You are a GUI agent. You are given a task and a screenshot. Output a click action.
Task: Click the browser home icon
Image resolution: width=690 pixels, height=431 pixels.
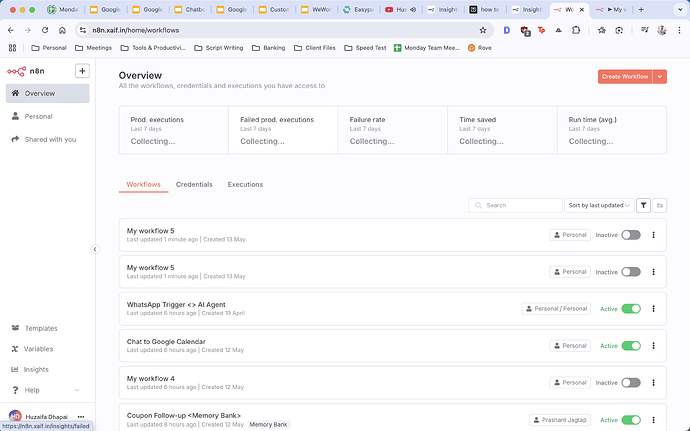pos(62,30)
